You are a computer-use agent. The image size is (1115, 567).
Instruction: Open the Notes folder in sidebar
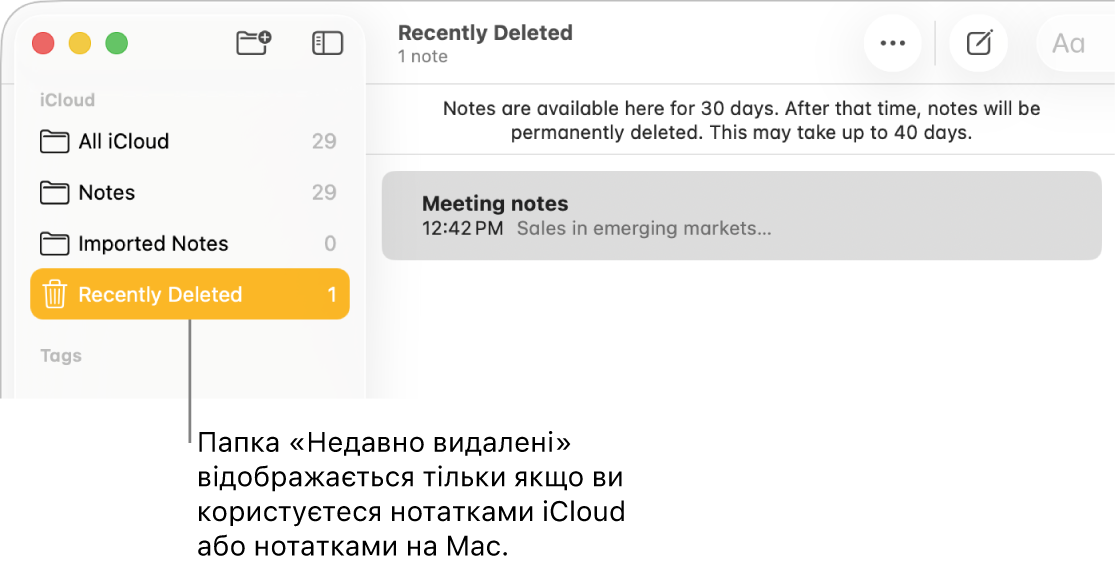(107, 192)
